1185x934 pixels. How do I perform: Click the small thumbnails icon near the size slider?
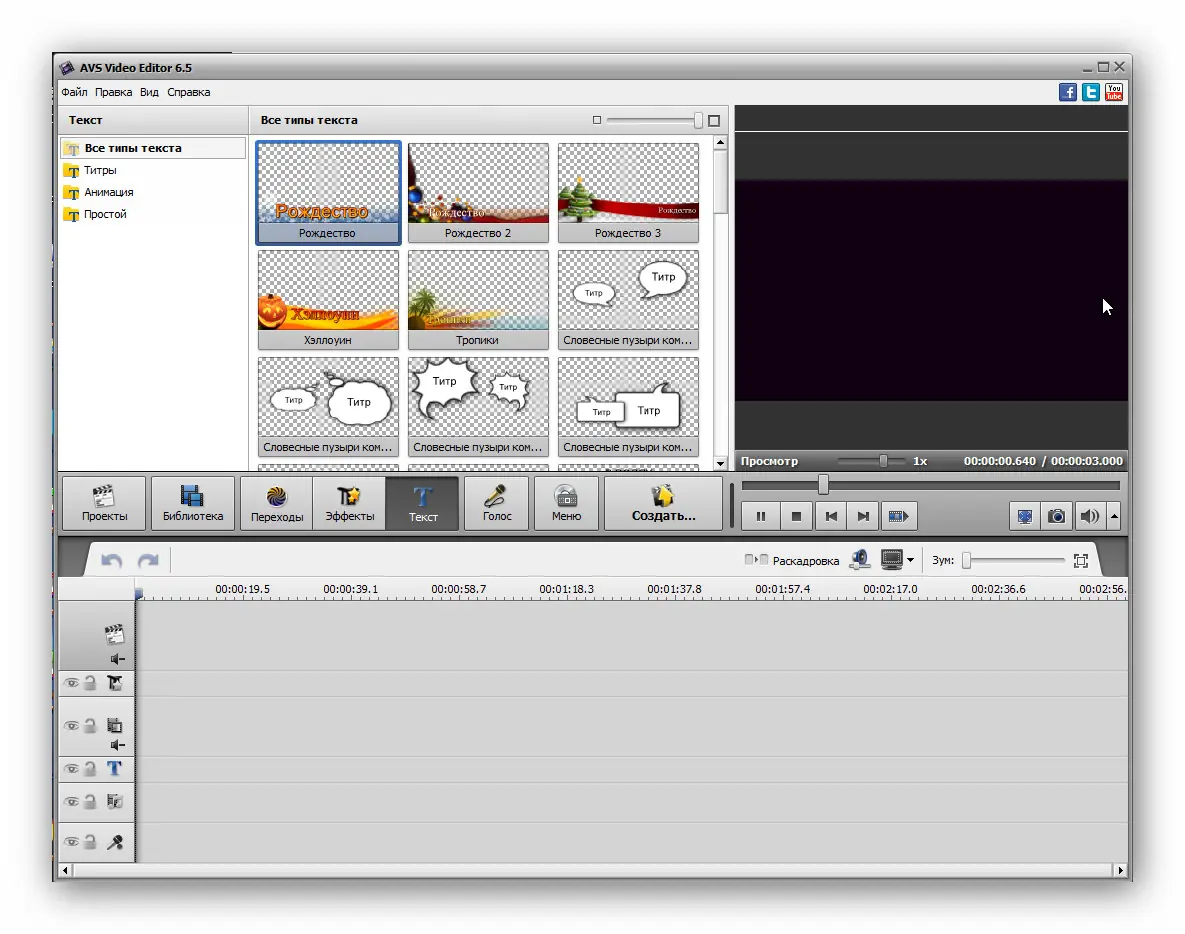click(597, 120)
